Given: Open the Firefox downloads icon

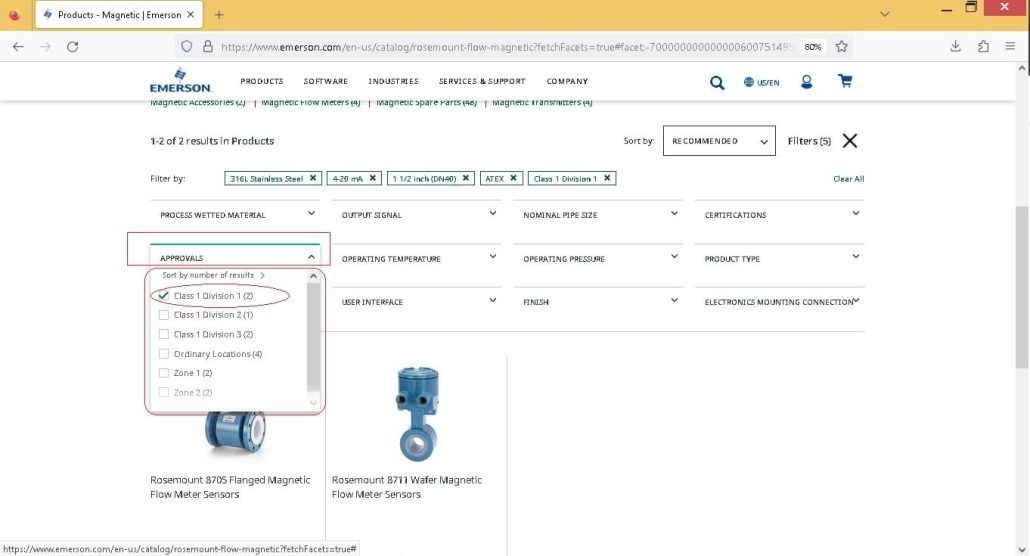Looking at the screenshot, I should point(955,46).
